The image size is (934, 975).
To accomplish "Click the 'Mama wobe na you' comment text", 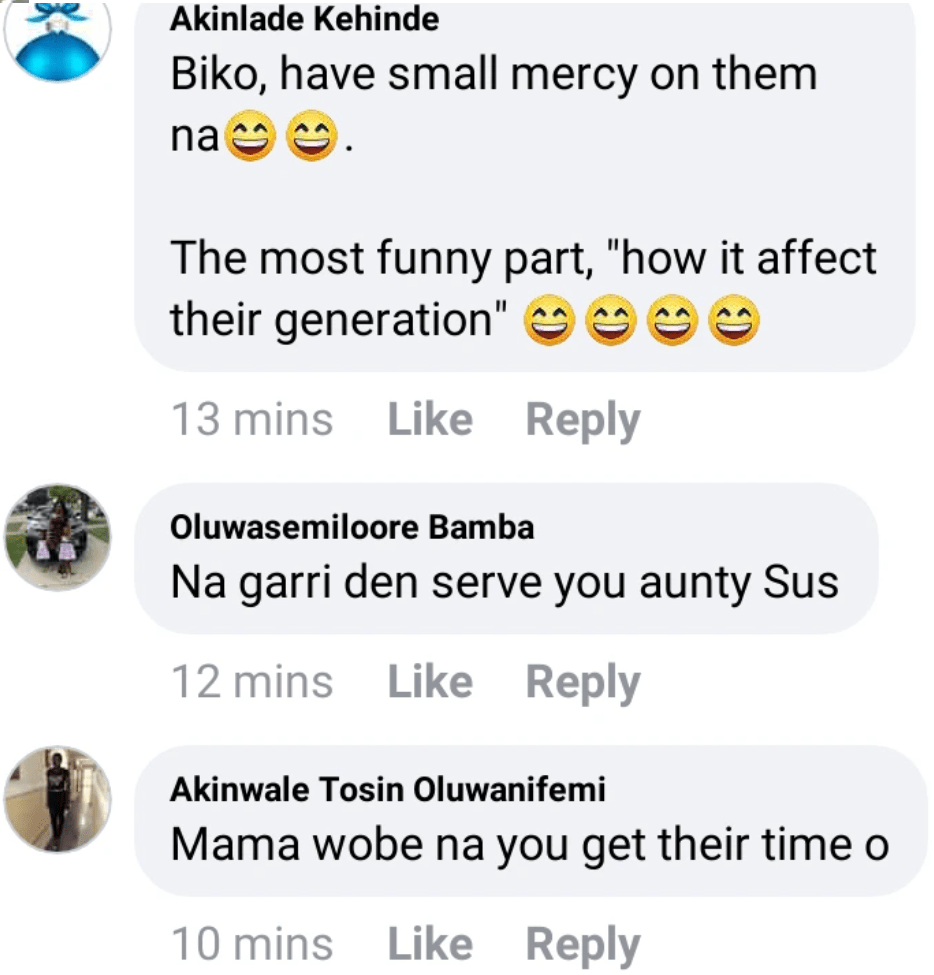I will pos(530,845).
